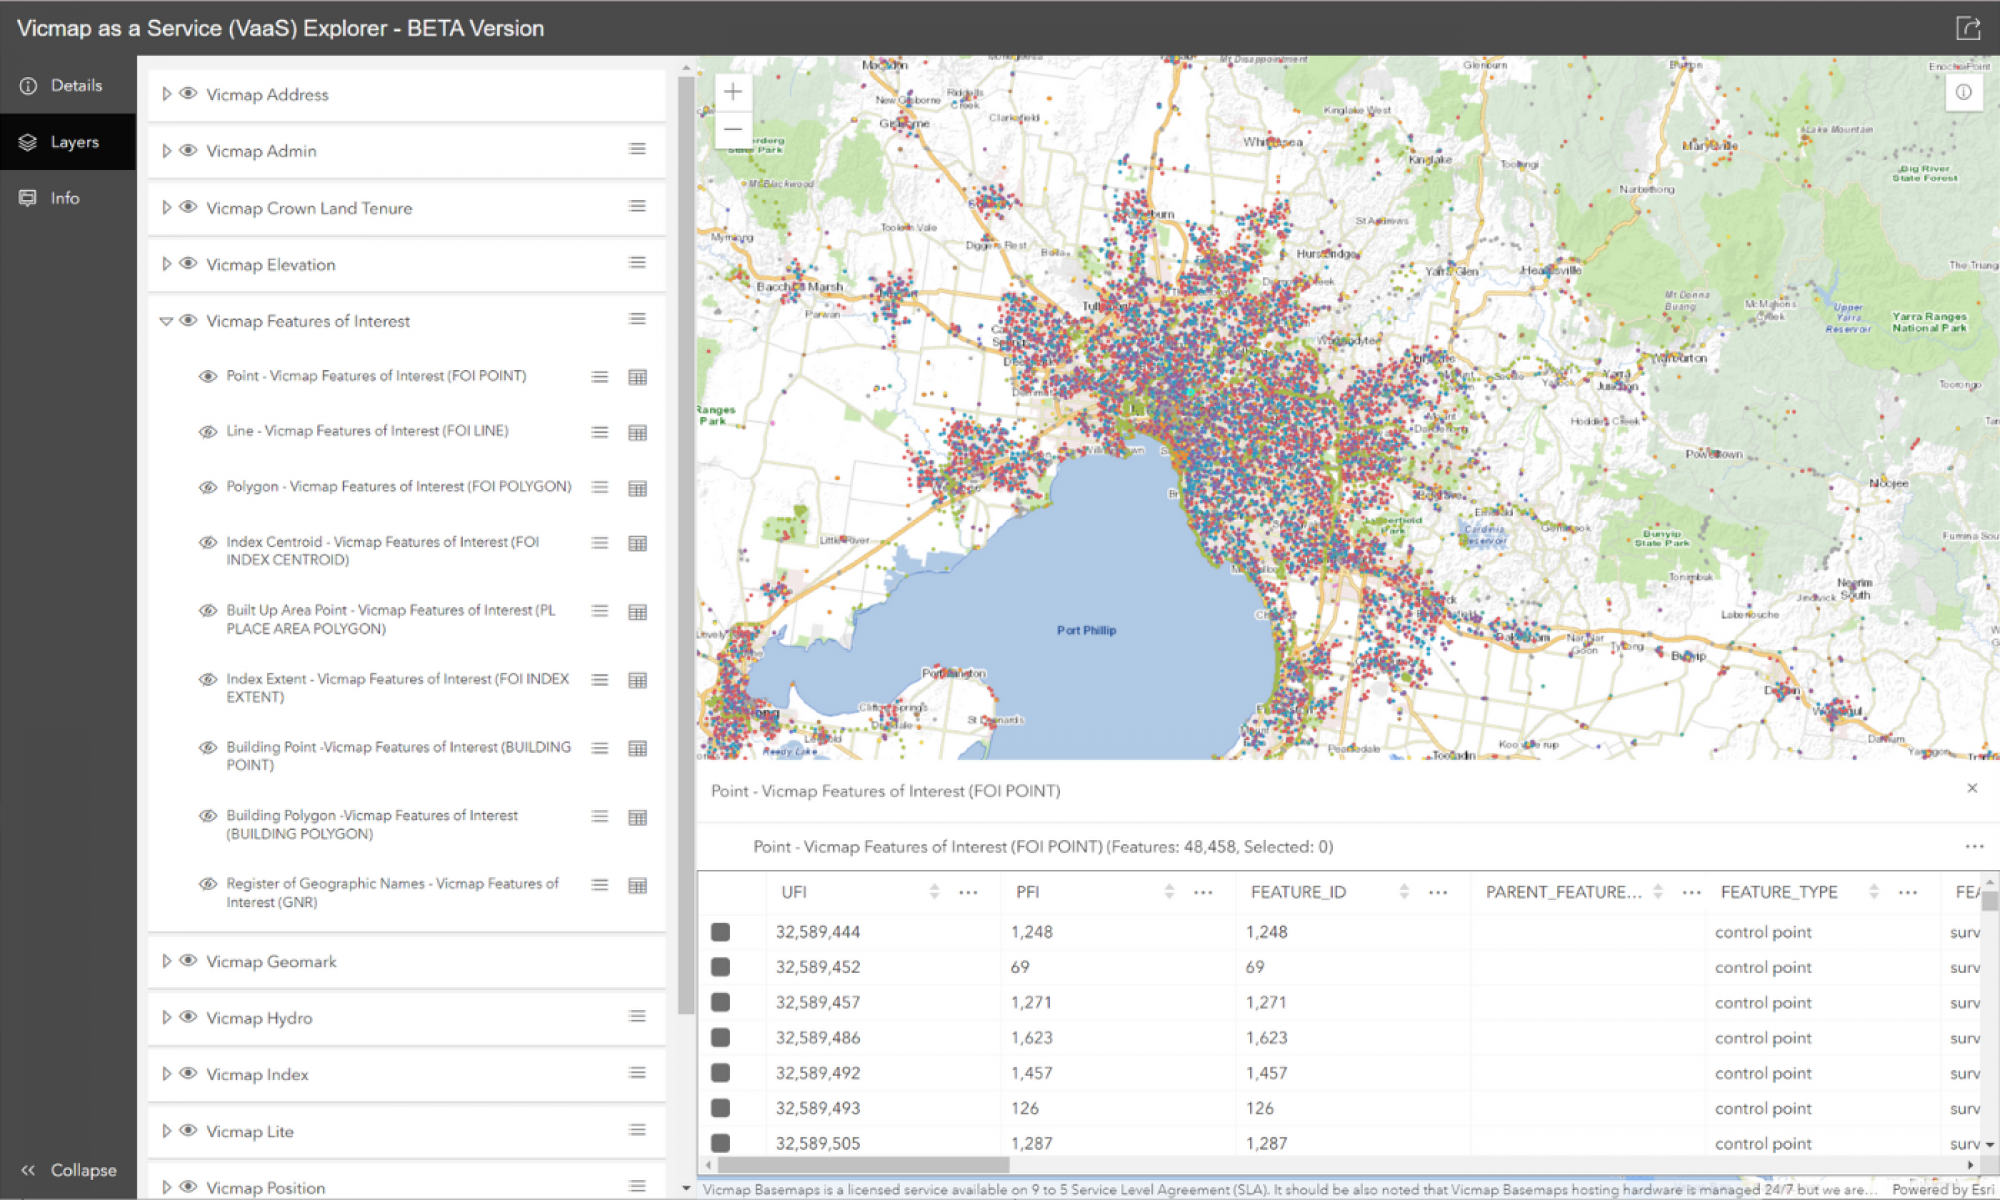Open FEATURE_TYPE column options menu

click(1908, 892)
